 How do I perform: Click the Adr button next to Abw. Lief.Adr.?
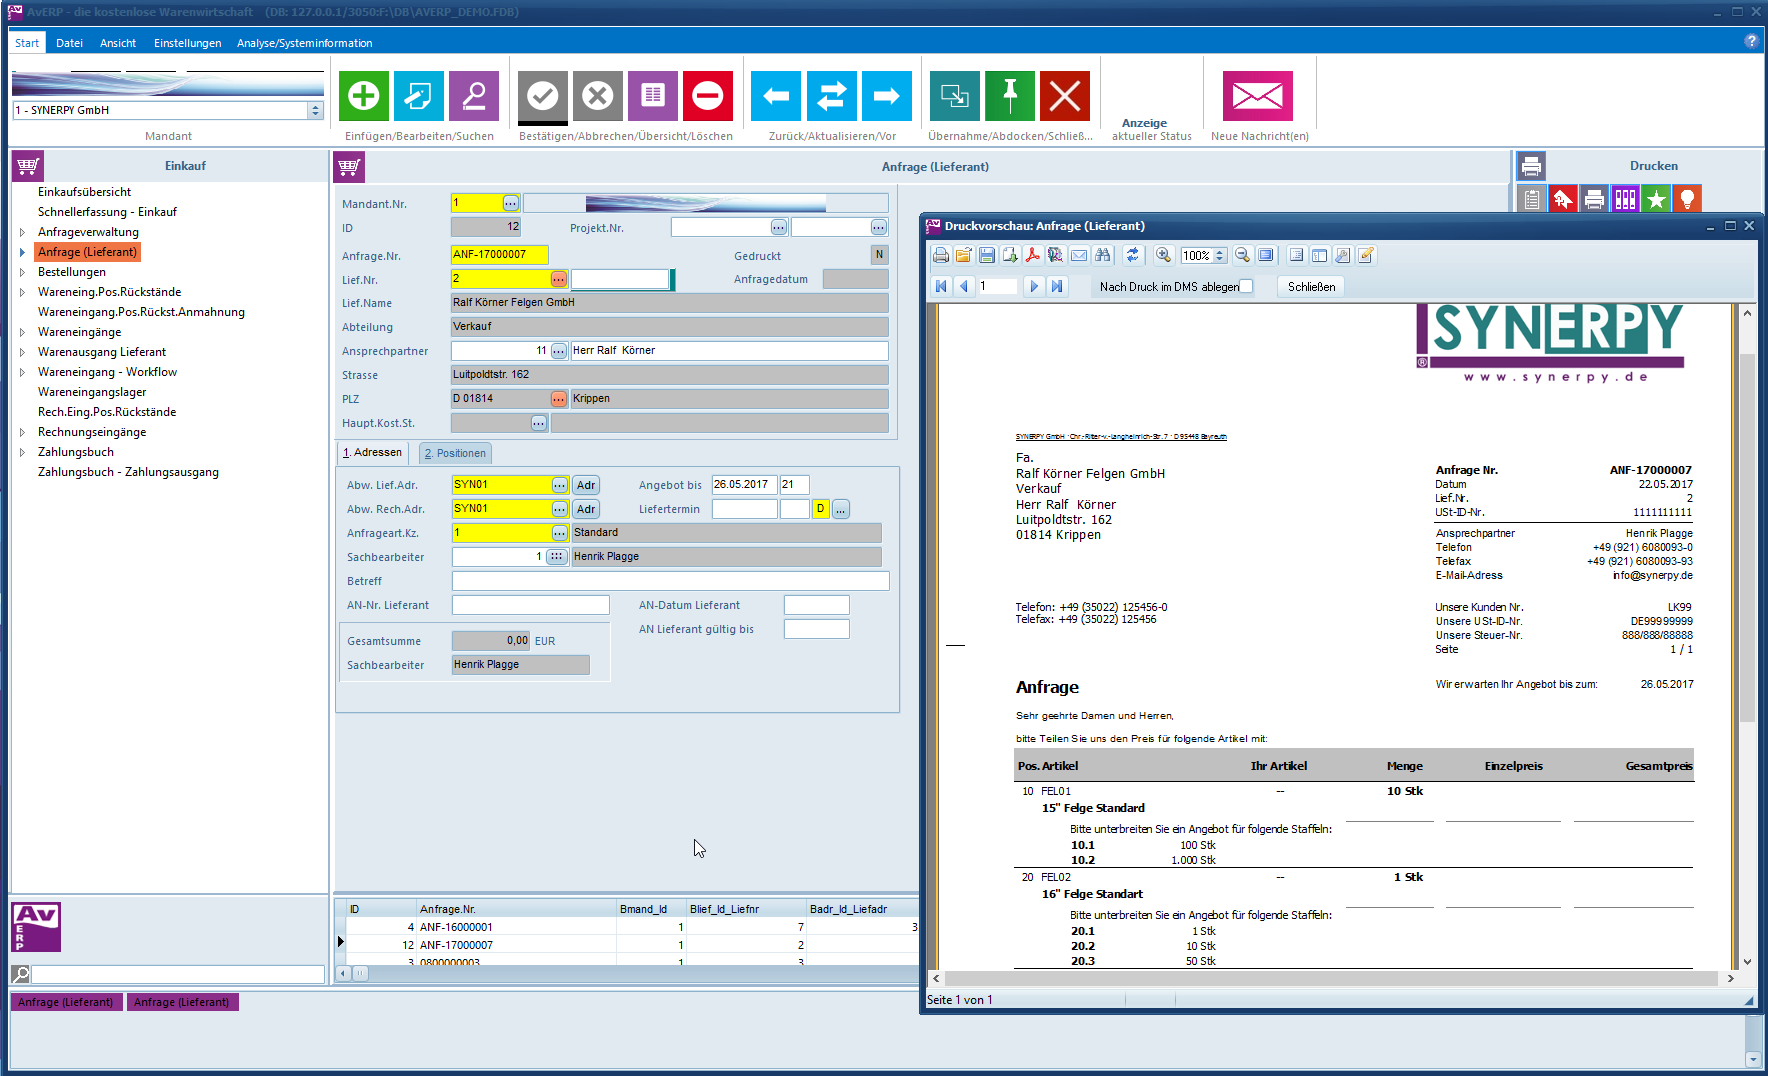pos(586,485)
